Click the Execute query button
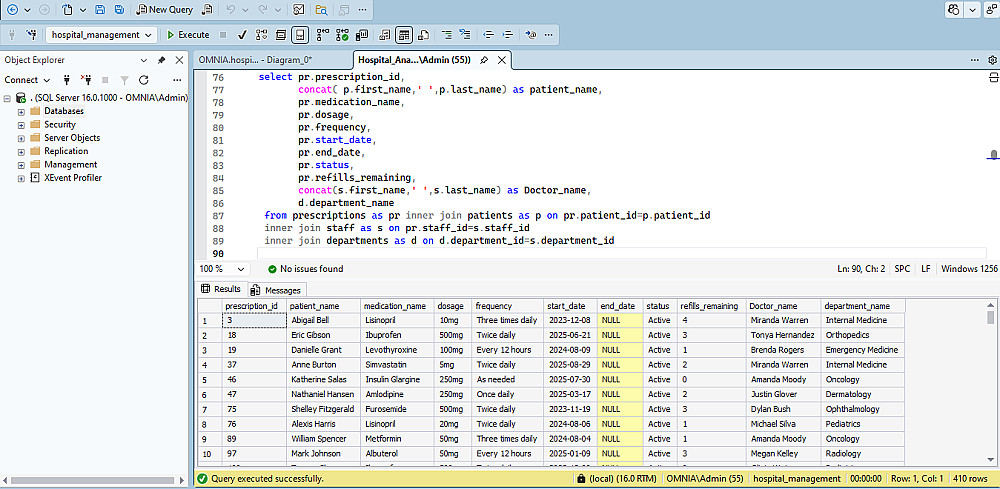The image size is (1000, 489). pyautogui.click(x=188, y=34)
